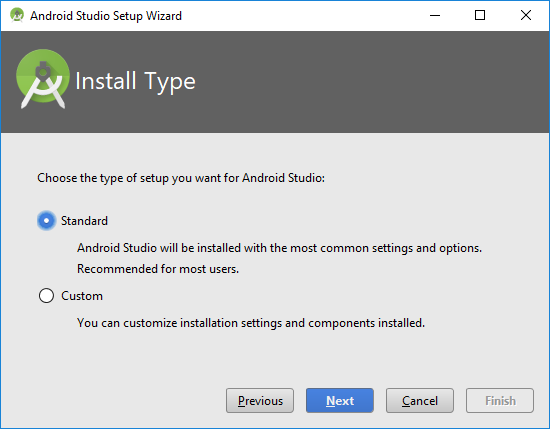The height and width of the screenshot is (429, 550).
Task: Click the Recommended for most users text
Action: tap(158, 269)
